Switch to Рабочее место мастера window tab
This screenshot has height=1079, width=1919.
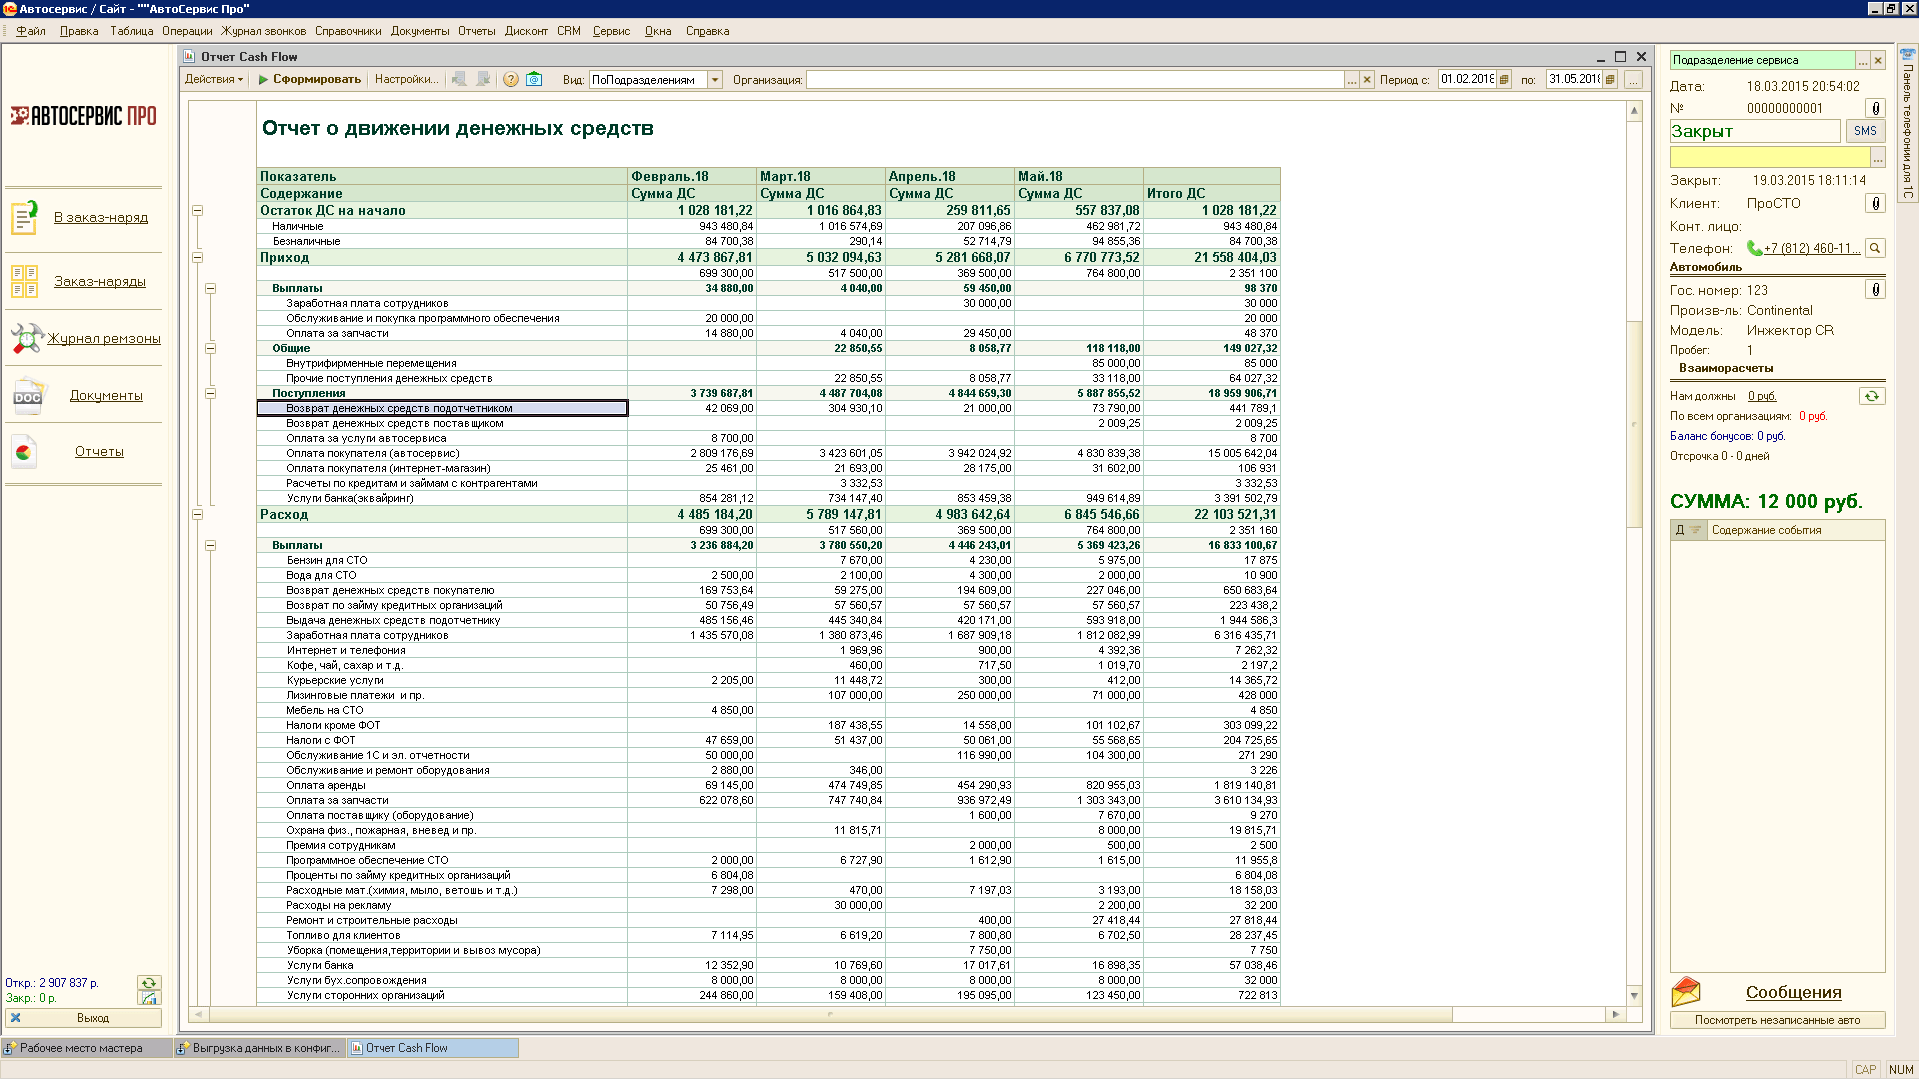point(82,1048)
